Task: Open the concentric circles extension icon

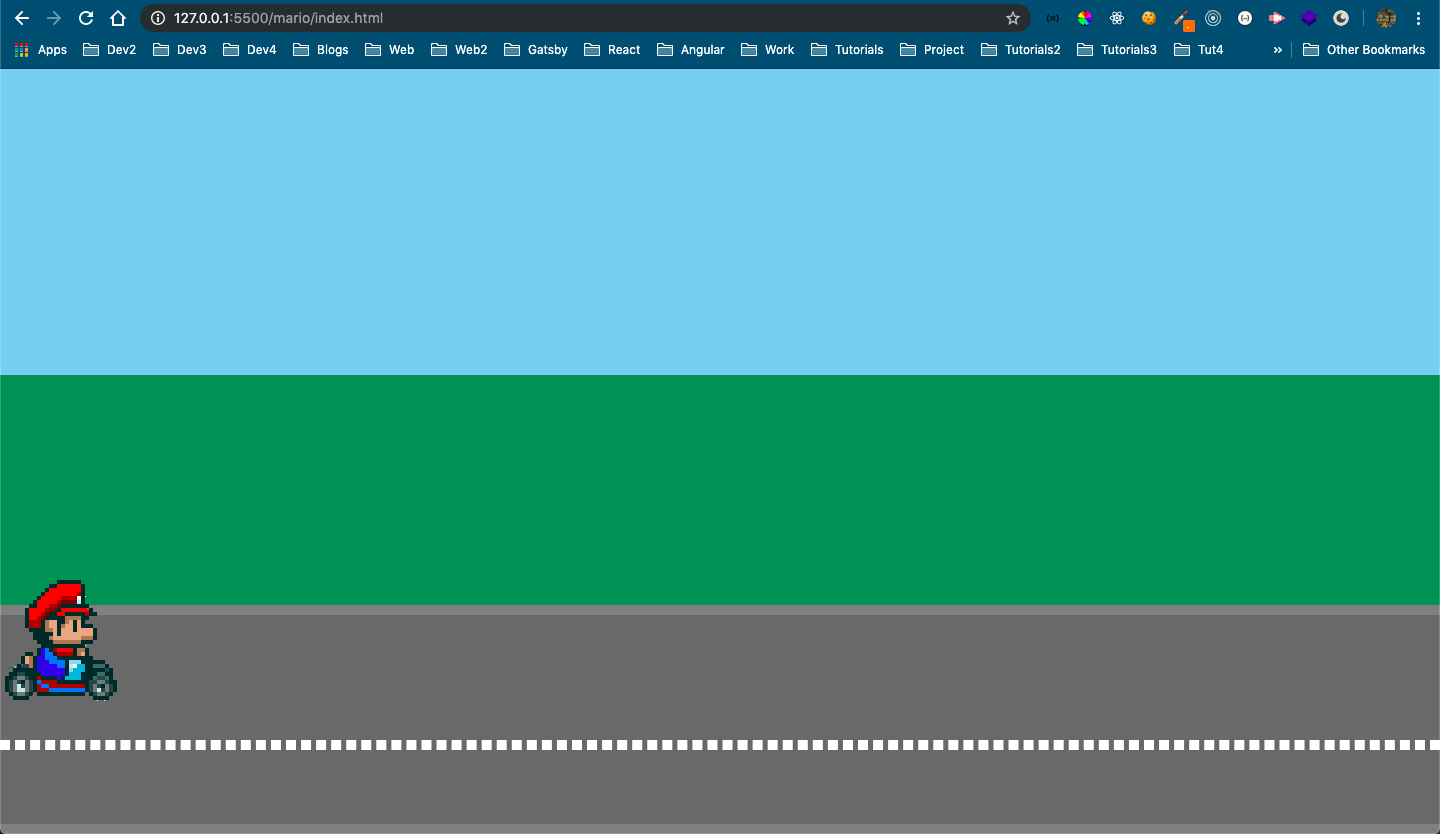Action: click(x=1213, y=18)
